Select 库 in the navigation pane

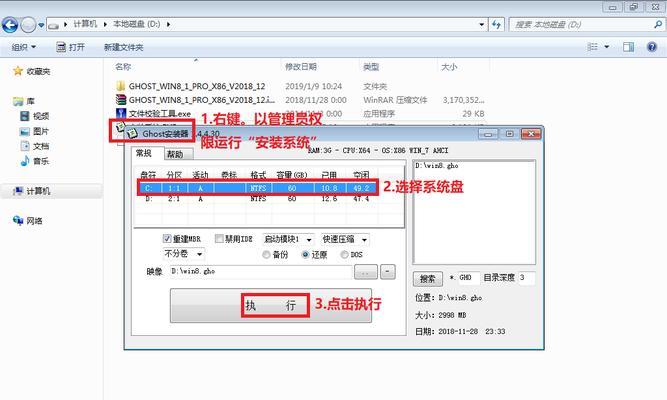point(24,101)
